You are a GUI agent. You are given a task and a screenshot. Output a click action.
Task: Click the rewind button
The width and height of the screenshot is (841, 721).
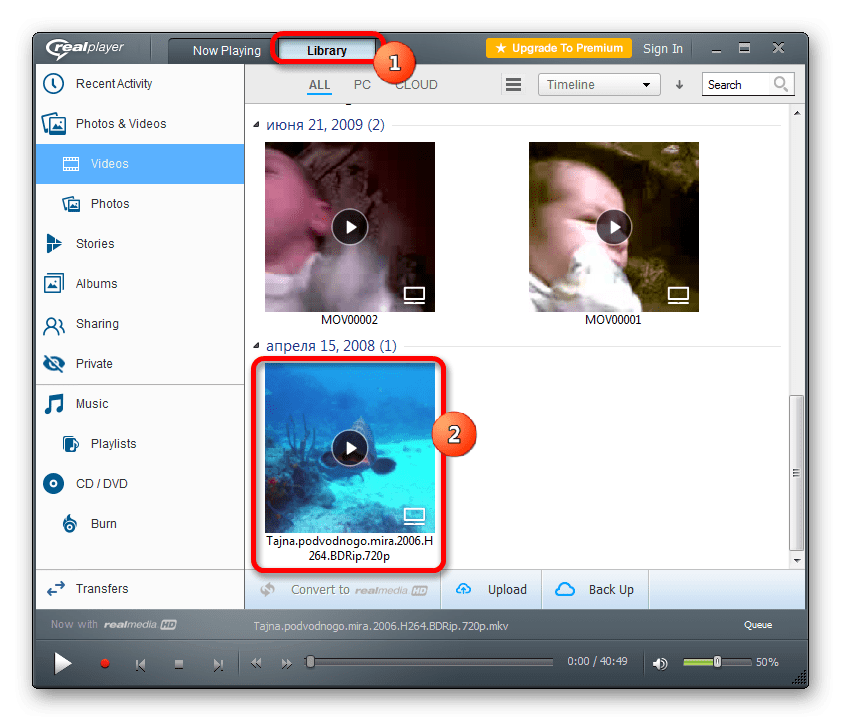click(256, 664)
